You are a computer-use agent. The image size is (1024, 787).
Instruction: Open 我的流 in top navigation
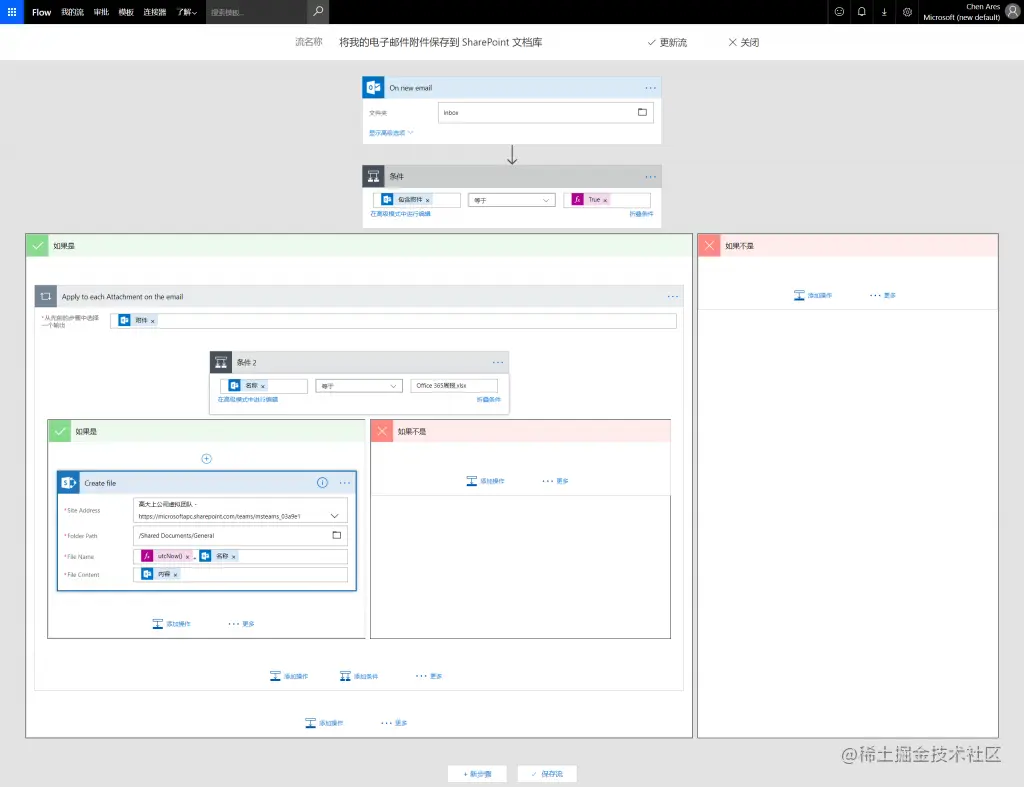72,12
